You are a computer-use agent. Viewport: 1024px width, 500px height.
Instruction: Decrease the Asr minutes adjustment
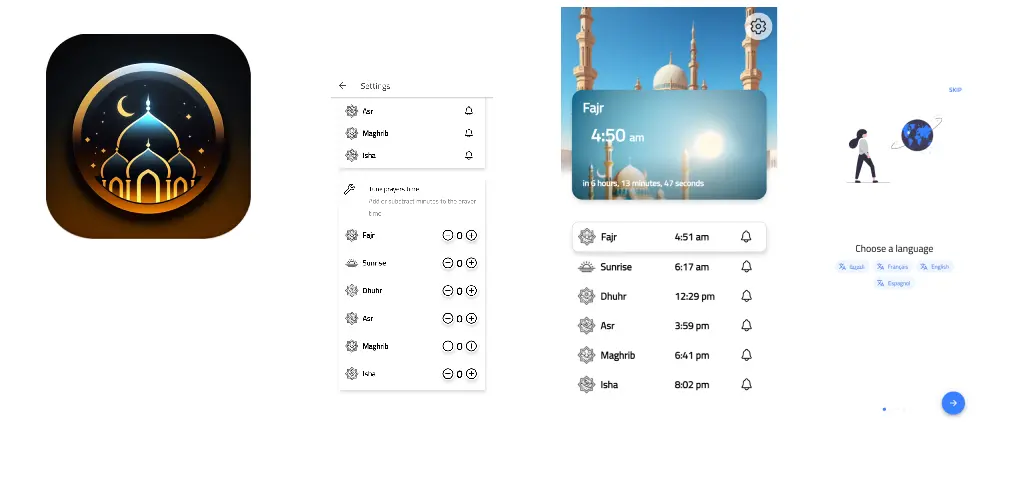click(447, 319)
